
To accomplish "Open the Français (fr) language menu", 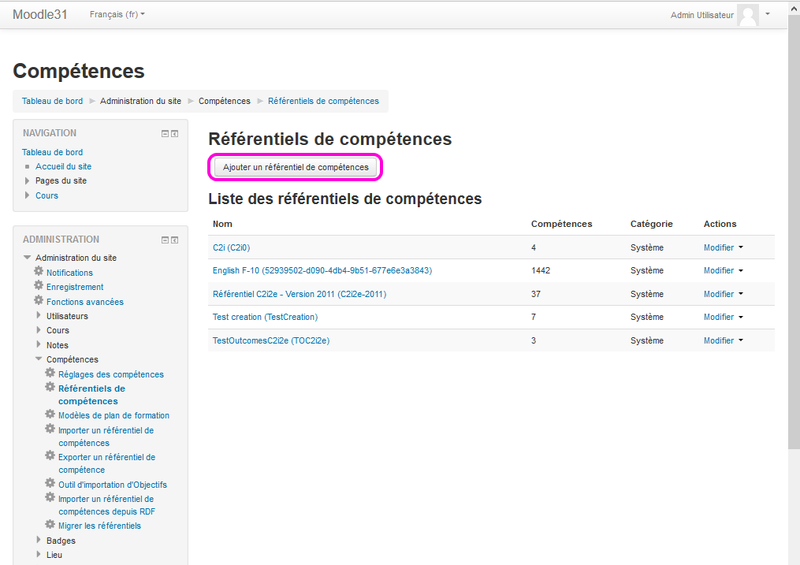I will 117,15.
